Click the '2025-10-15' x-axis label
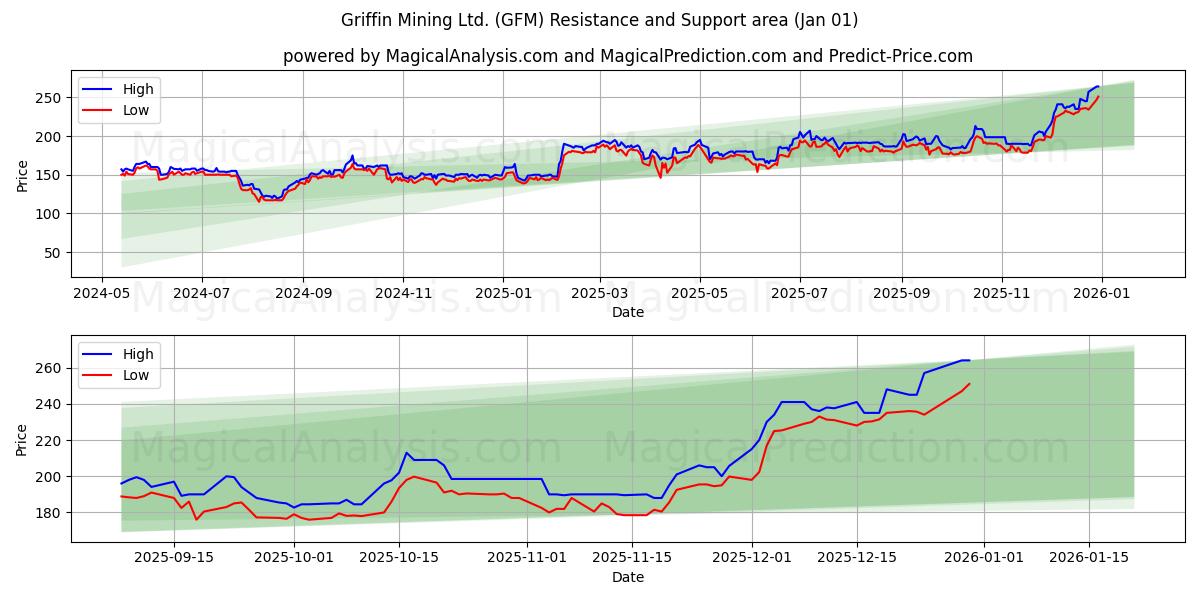Viewport: 1200px width, 600px height. tap(398, 560)
